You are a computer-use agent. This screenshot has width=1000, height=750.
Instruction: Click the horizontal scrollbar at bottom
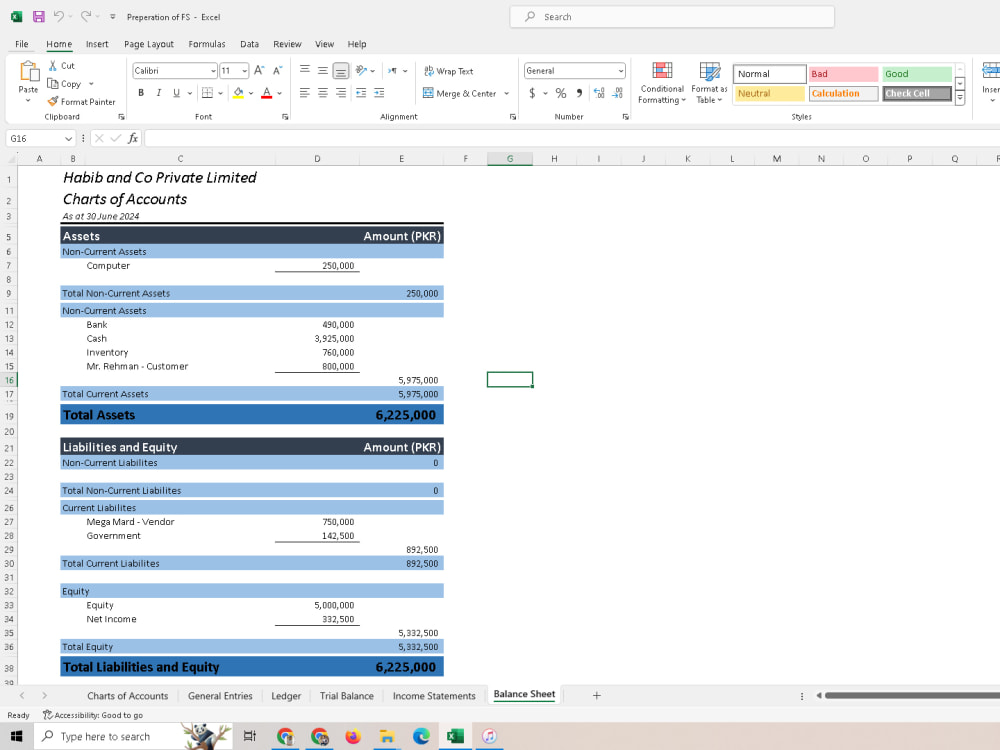click(912, 696)
